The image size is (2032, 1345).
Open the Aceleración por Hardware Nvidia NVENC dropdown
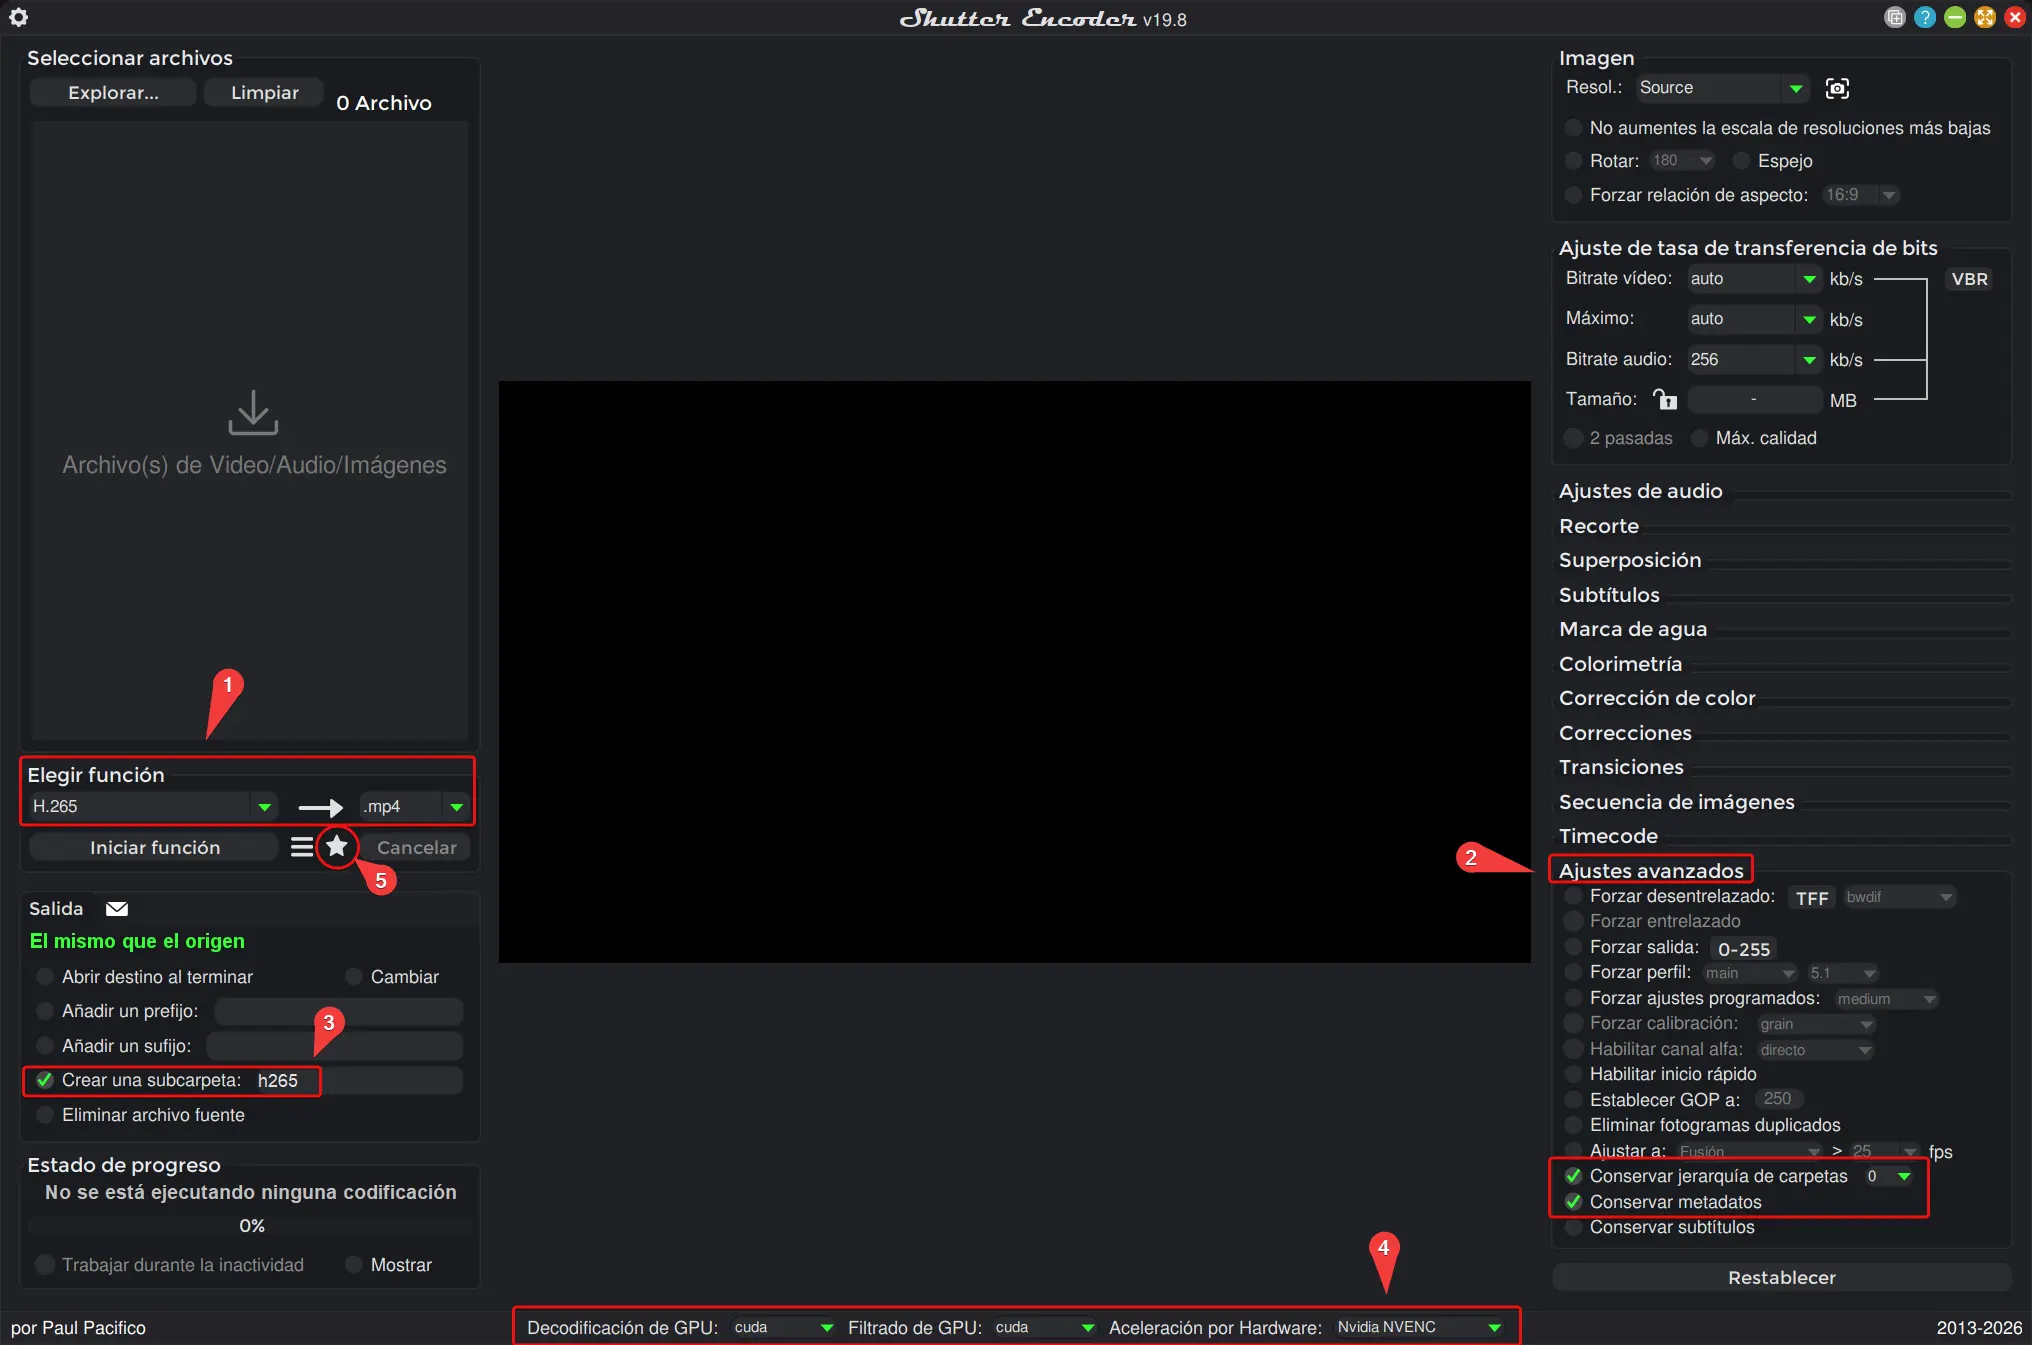[1492, 1328]
